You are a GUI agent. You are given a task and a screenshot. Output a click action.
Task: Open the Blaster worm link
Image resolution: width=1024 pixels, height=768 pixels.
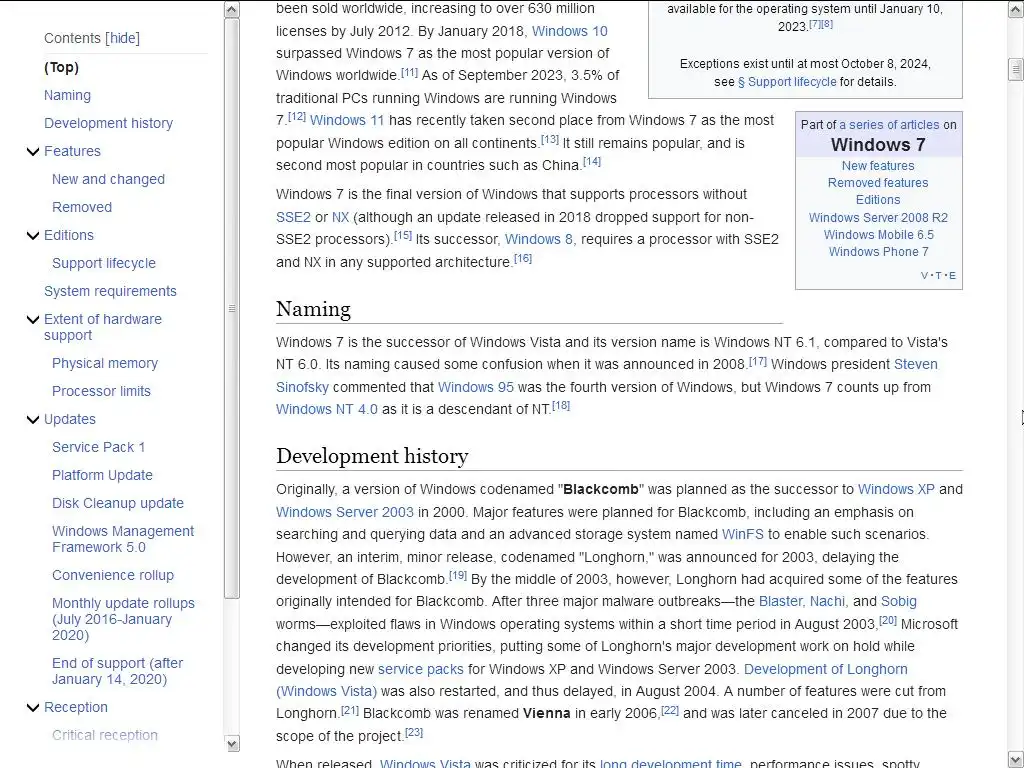pyautogui.click(x=780, y=601)
